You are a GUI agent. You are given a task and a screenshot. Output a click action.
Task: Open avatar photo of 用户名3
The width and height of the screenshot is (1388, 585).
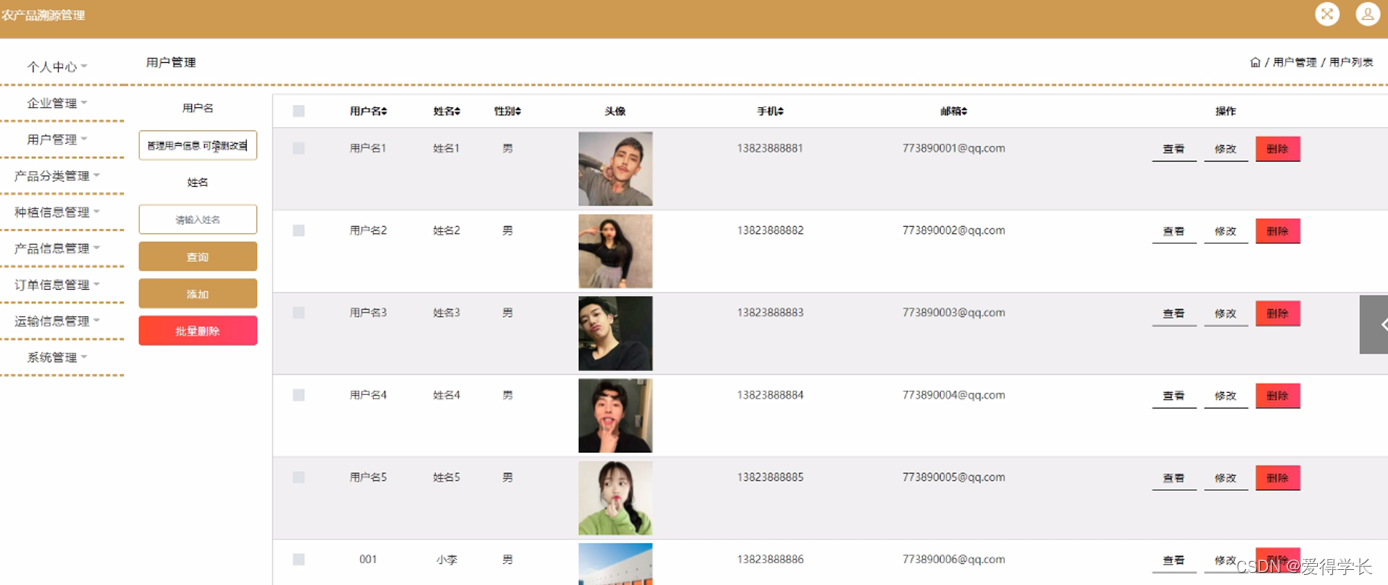pos(615,333)
